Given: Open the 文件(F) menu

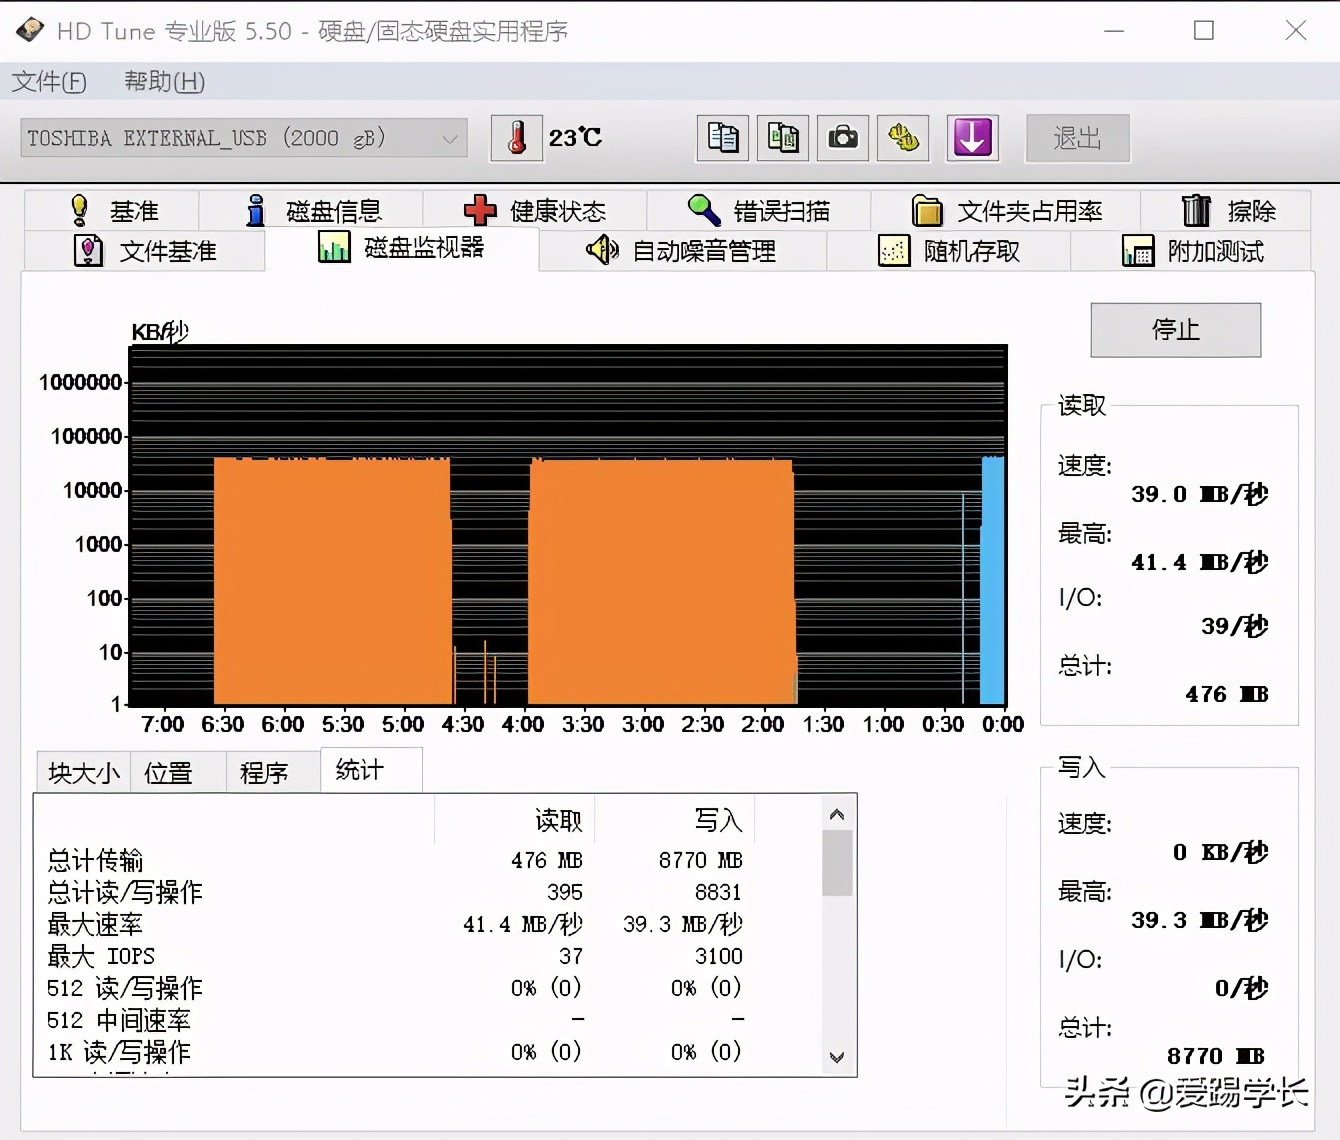Looking at the screenshot, I should (49, 82).
